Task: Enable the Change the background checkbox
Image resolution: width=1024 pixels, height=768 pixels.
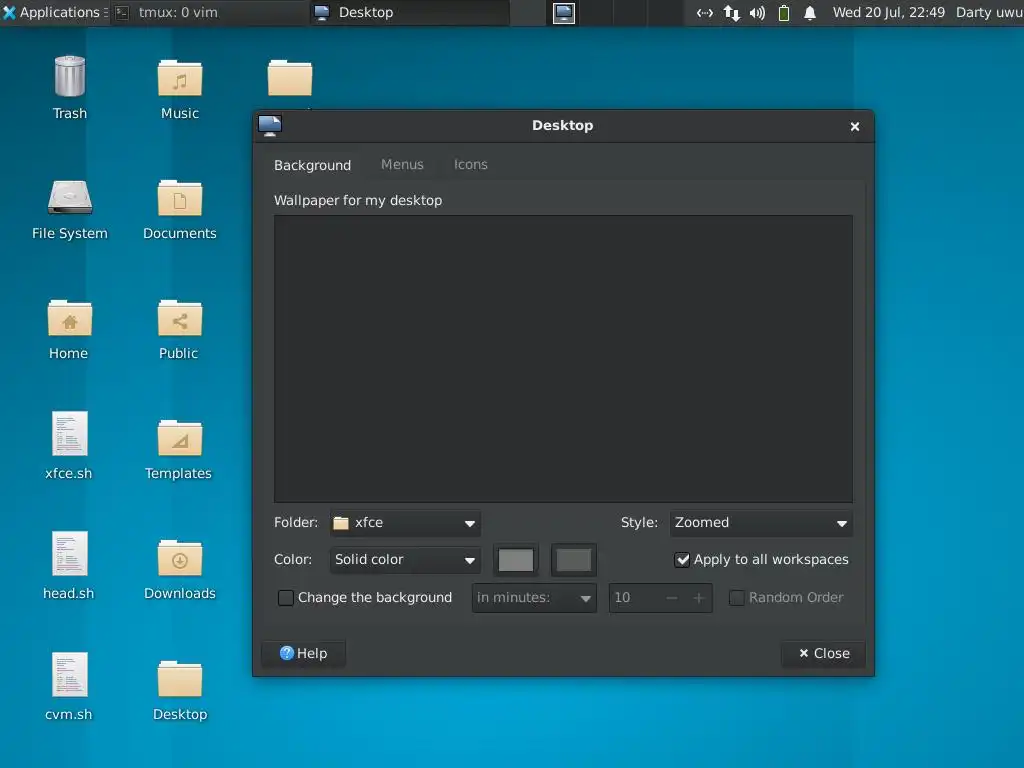Action: point(285,598)
